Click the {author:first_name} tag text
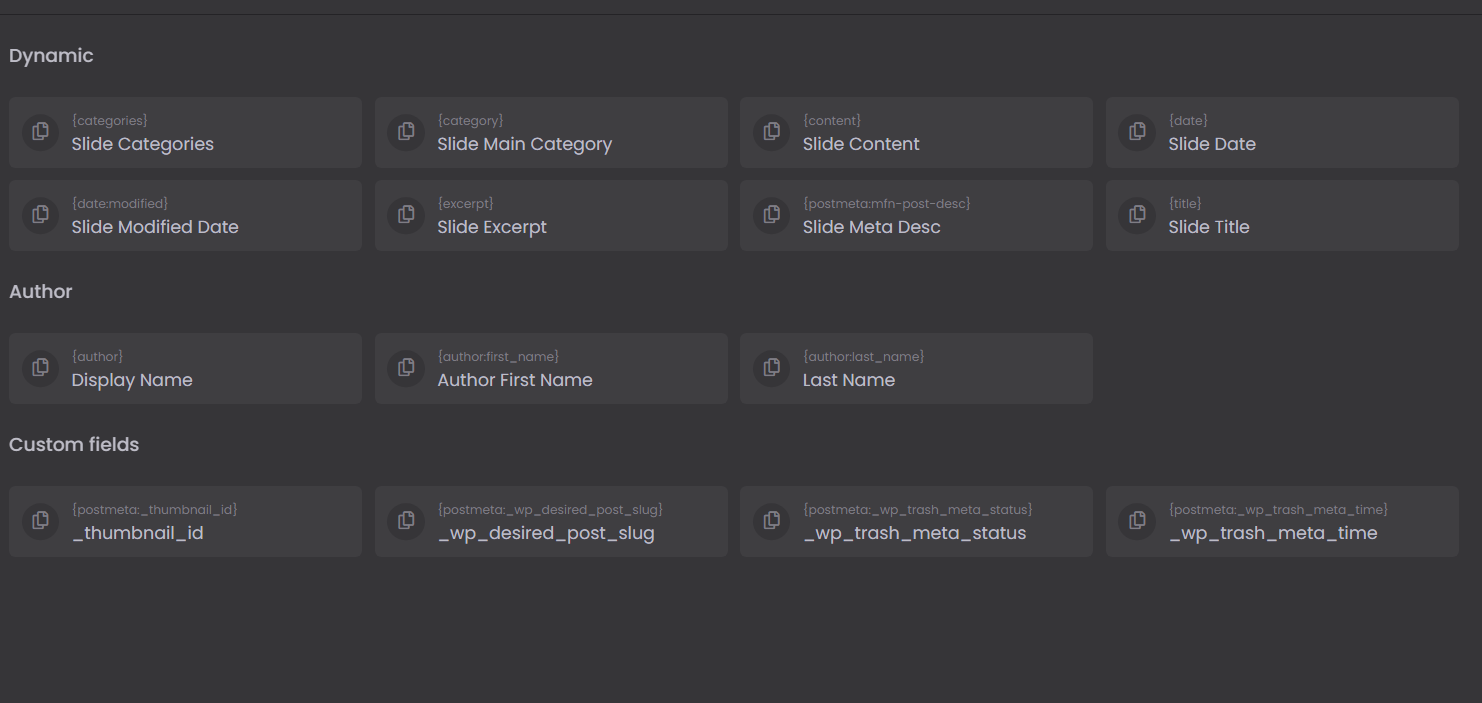 click(498, 357)
